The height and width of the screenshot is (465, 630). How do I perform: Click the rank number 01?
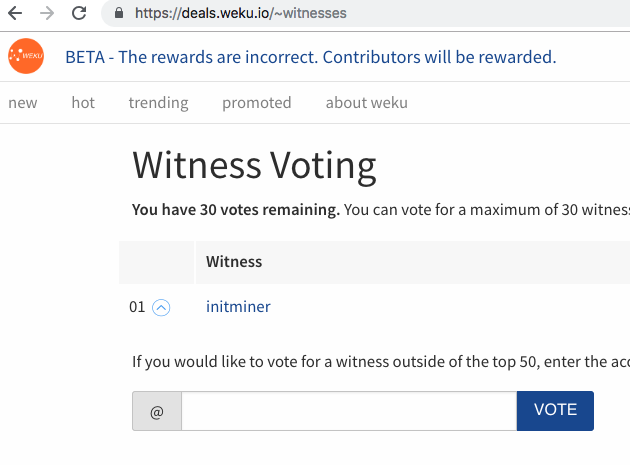138,307
